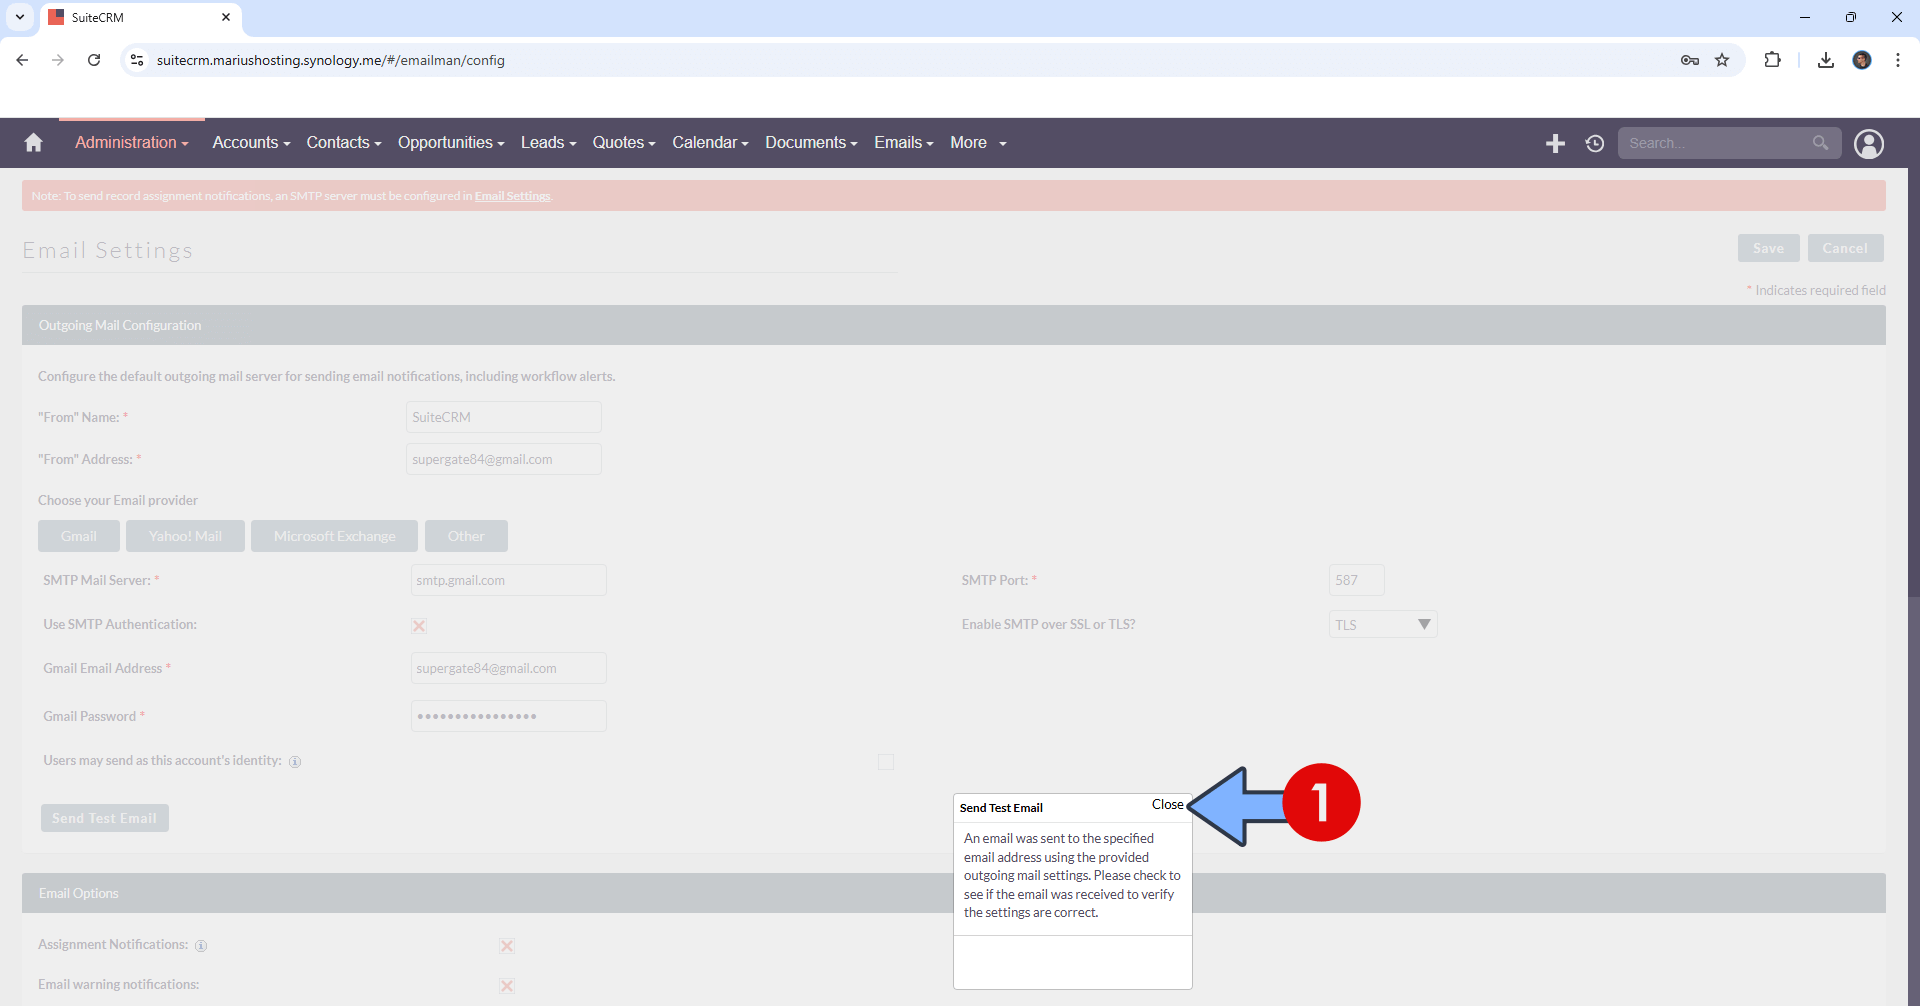Expand the Accounts menu
The height and width of the screenshot is (1006, 1920).
[x=251, y=143]
